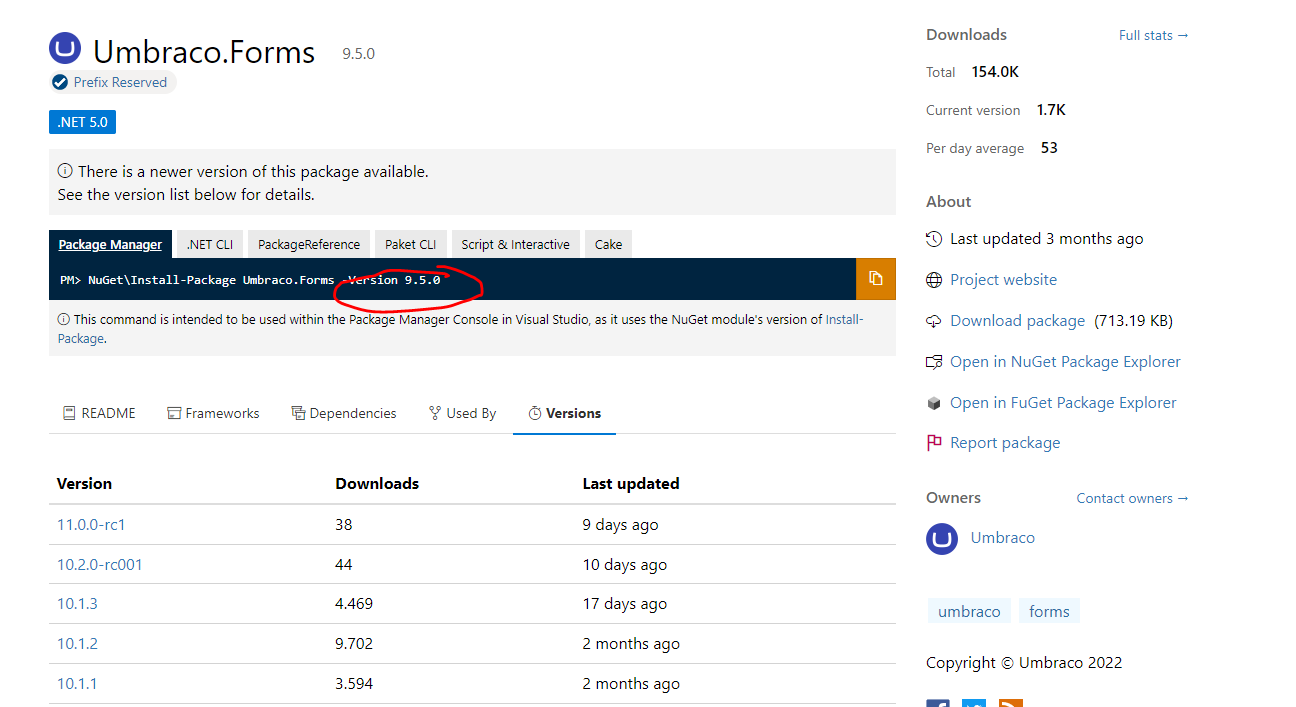This screenshot has width=1296, height=707.
Task: Select the Versions tab
Action: [564, 413]
